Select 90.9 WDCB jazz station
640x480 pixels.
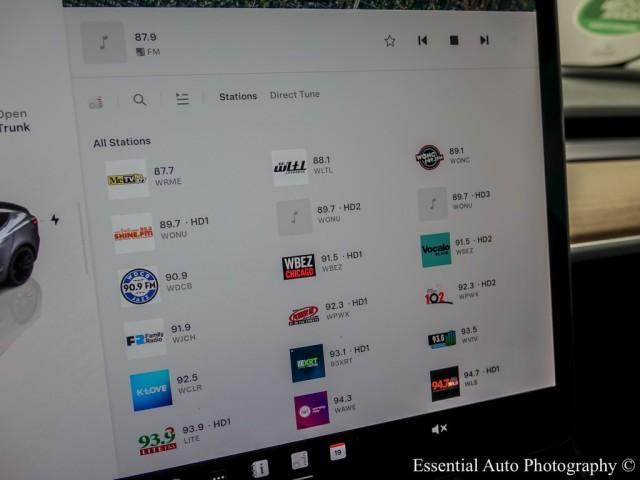click(x=139, y=286)
